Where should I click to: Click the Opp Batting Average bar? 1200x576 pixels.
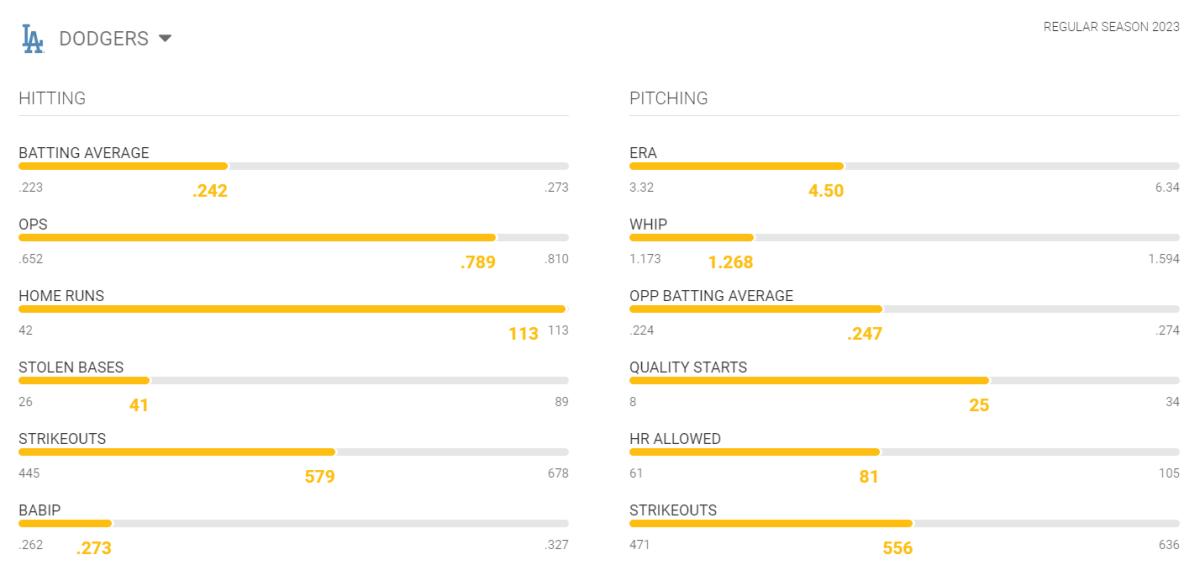click(904, 309)
